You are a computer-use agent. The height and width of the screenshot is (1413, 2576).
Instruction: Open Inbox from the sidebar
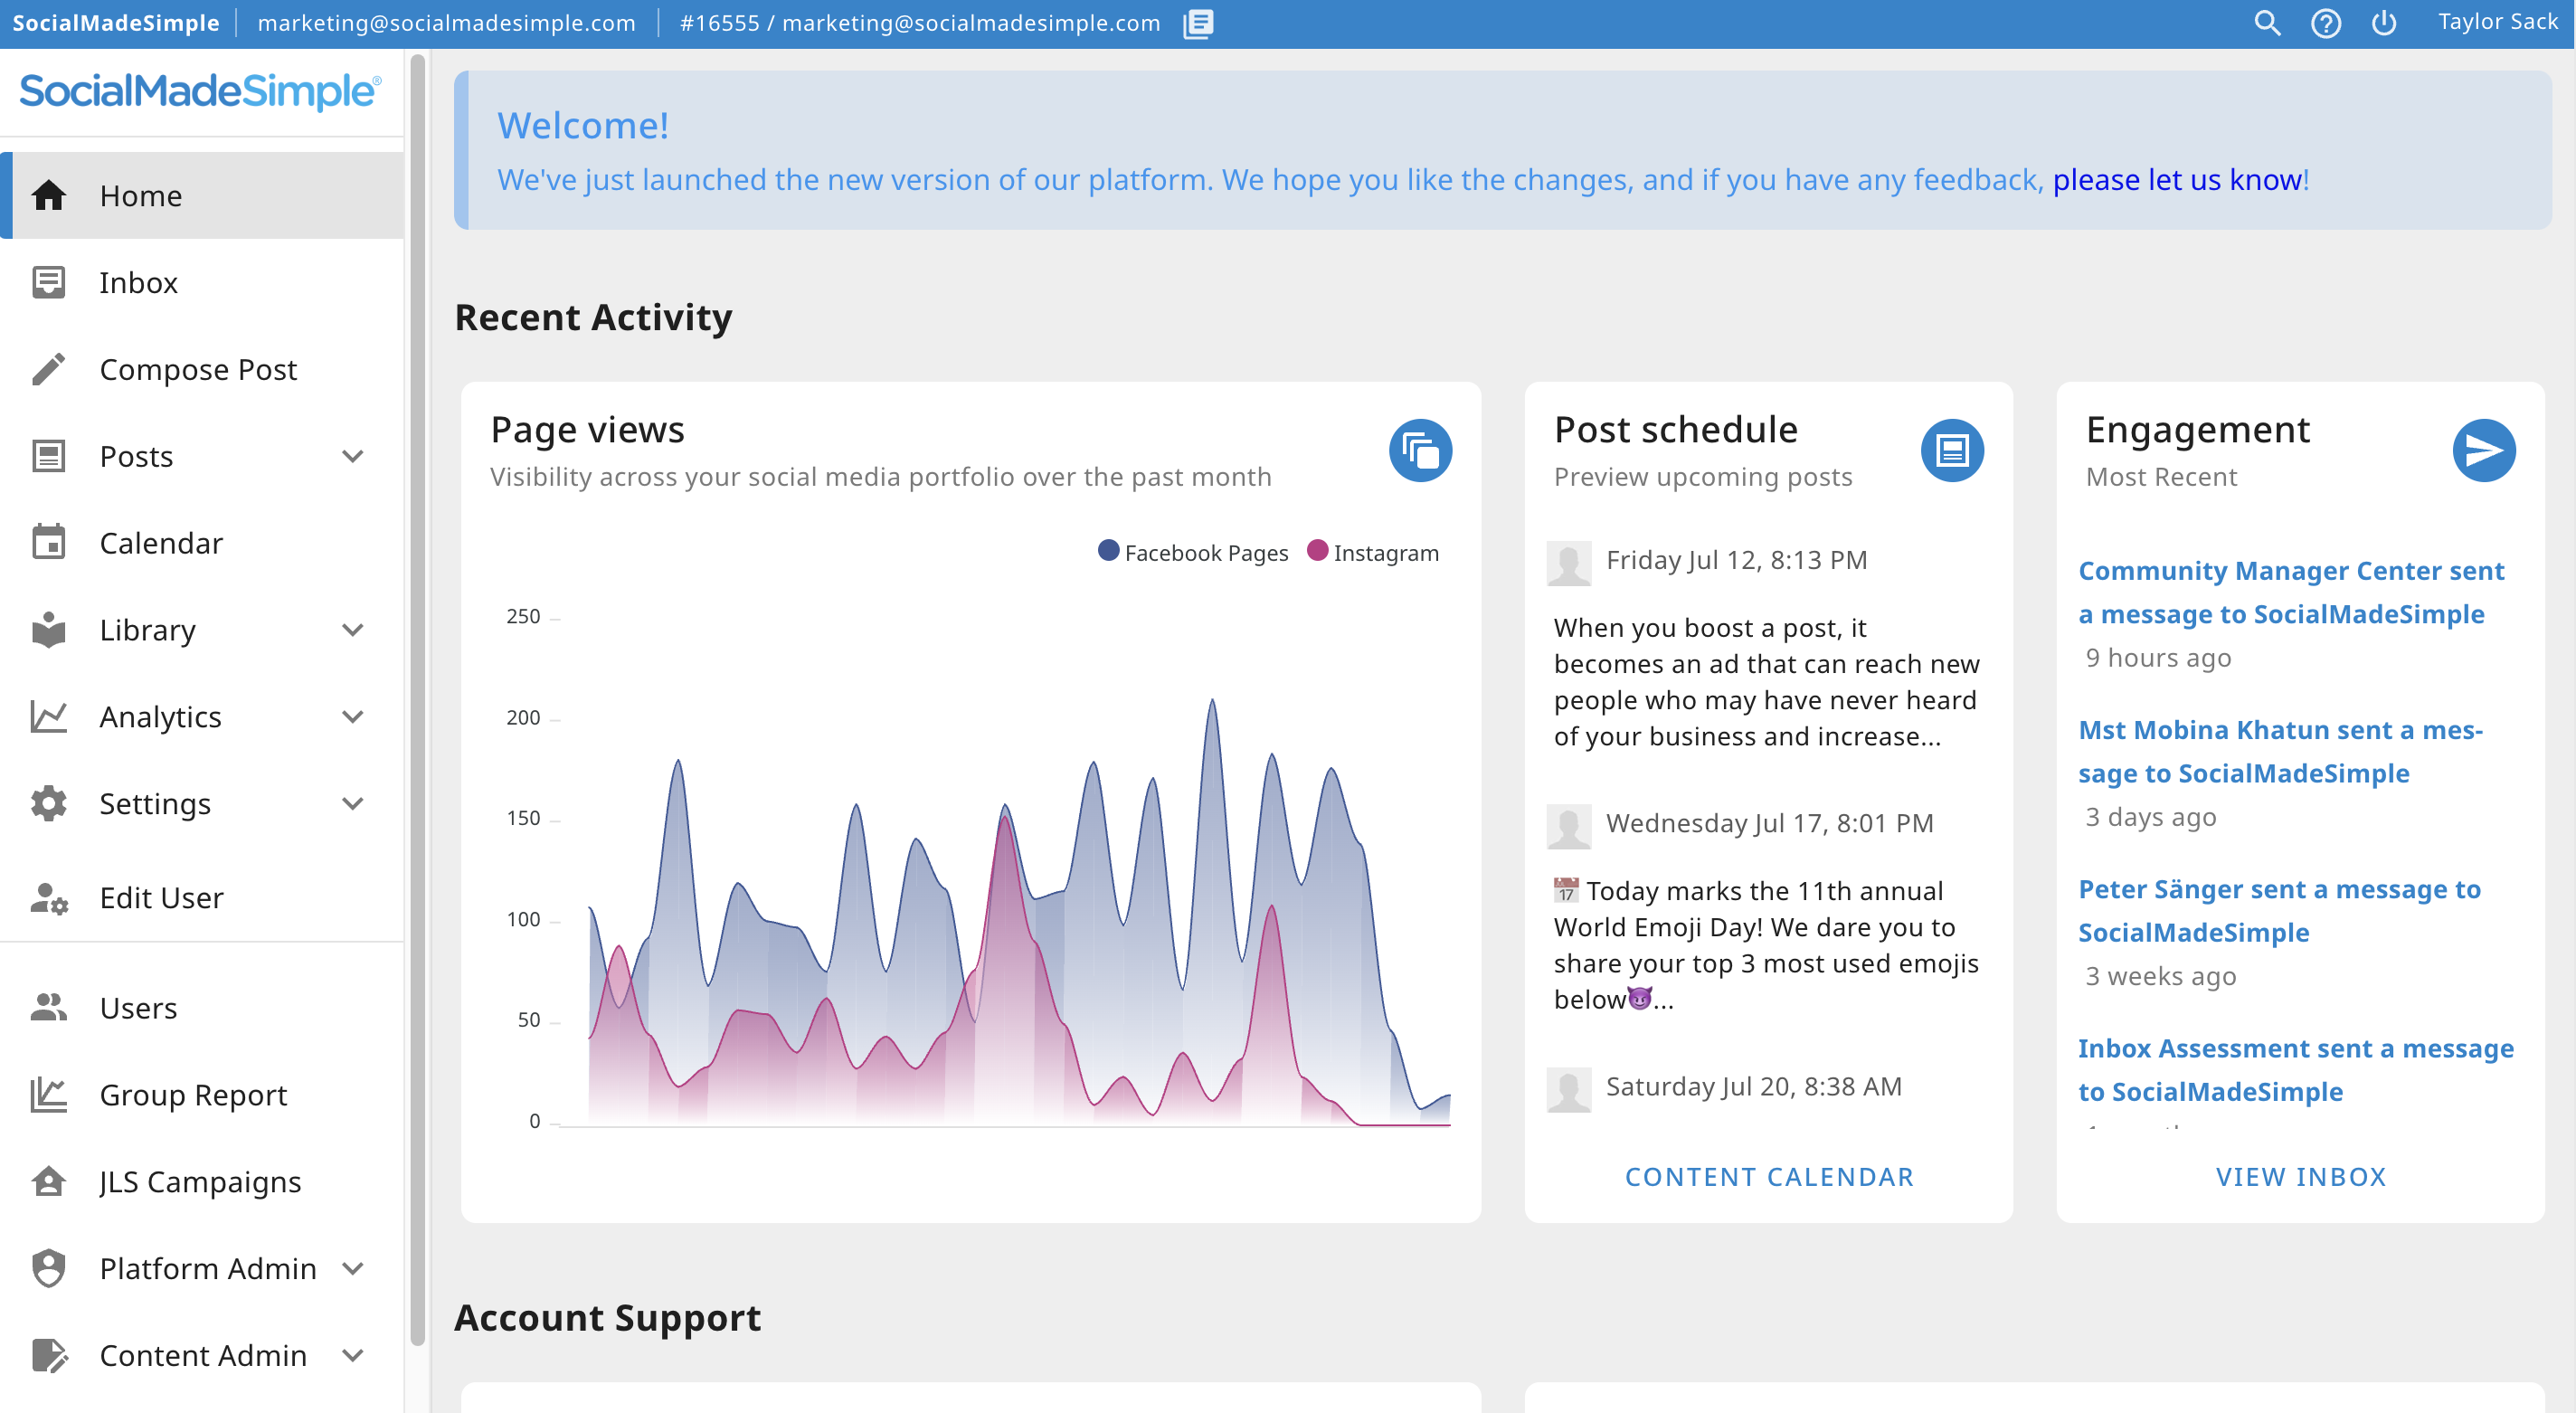coord(203,282)
